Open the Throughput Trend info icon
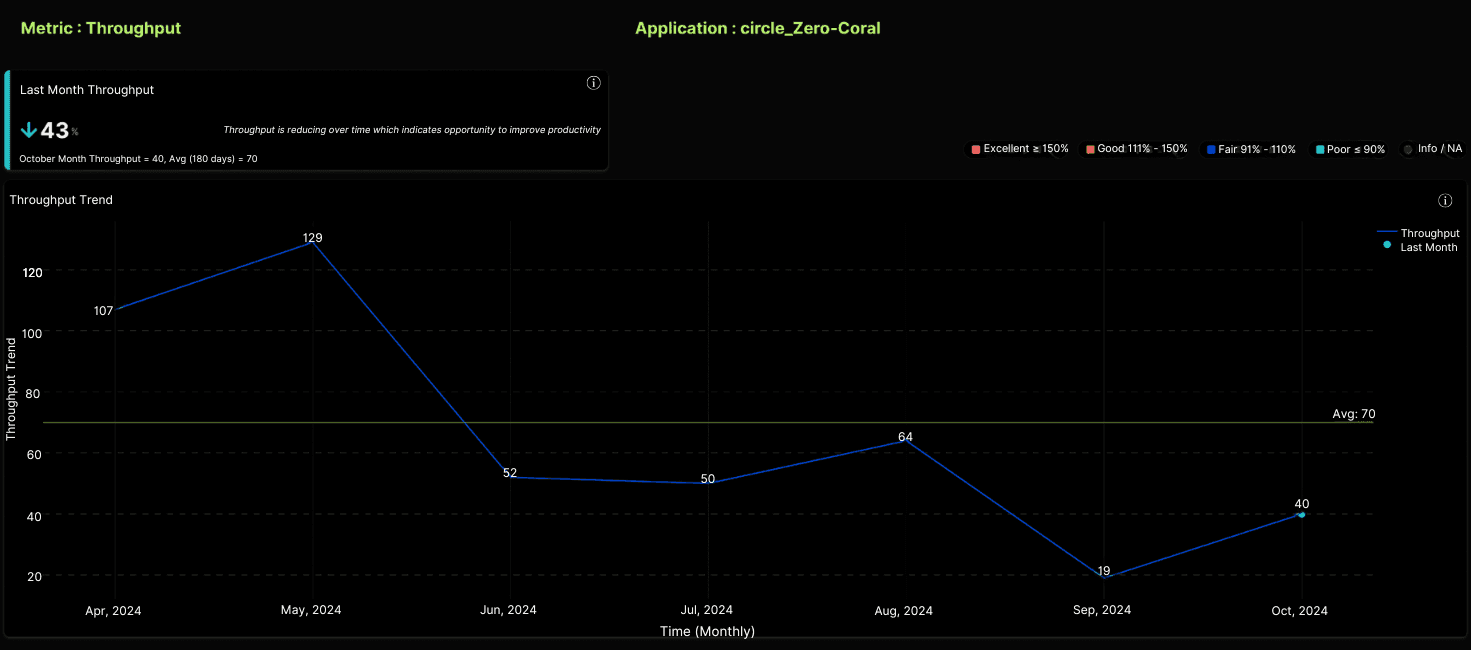Image resolution: width=1471 pixels, height=653 pixels. pyautogui.click(x=1445, y=200)
